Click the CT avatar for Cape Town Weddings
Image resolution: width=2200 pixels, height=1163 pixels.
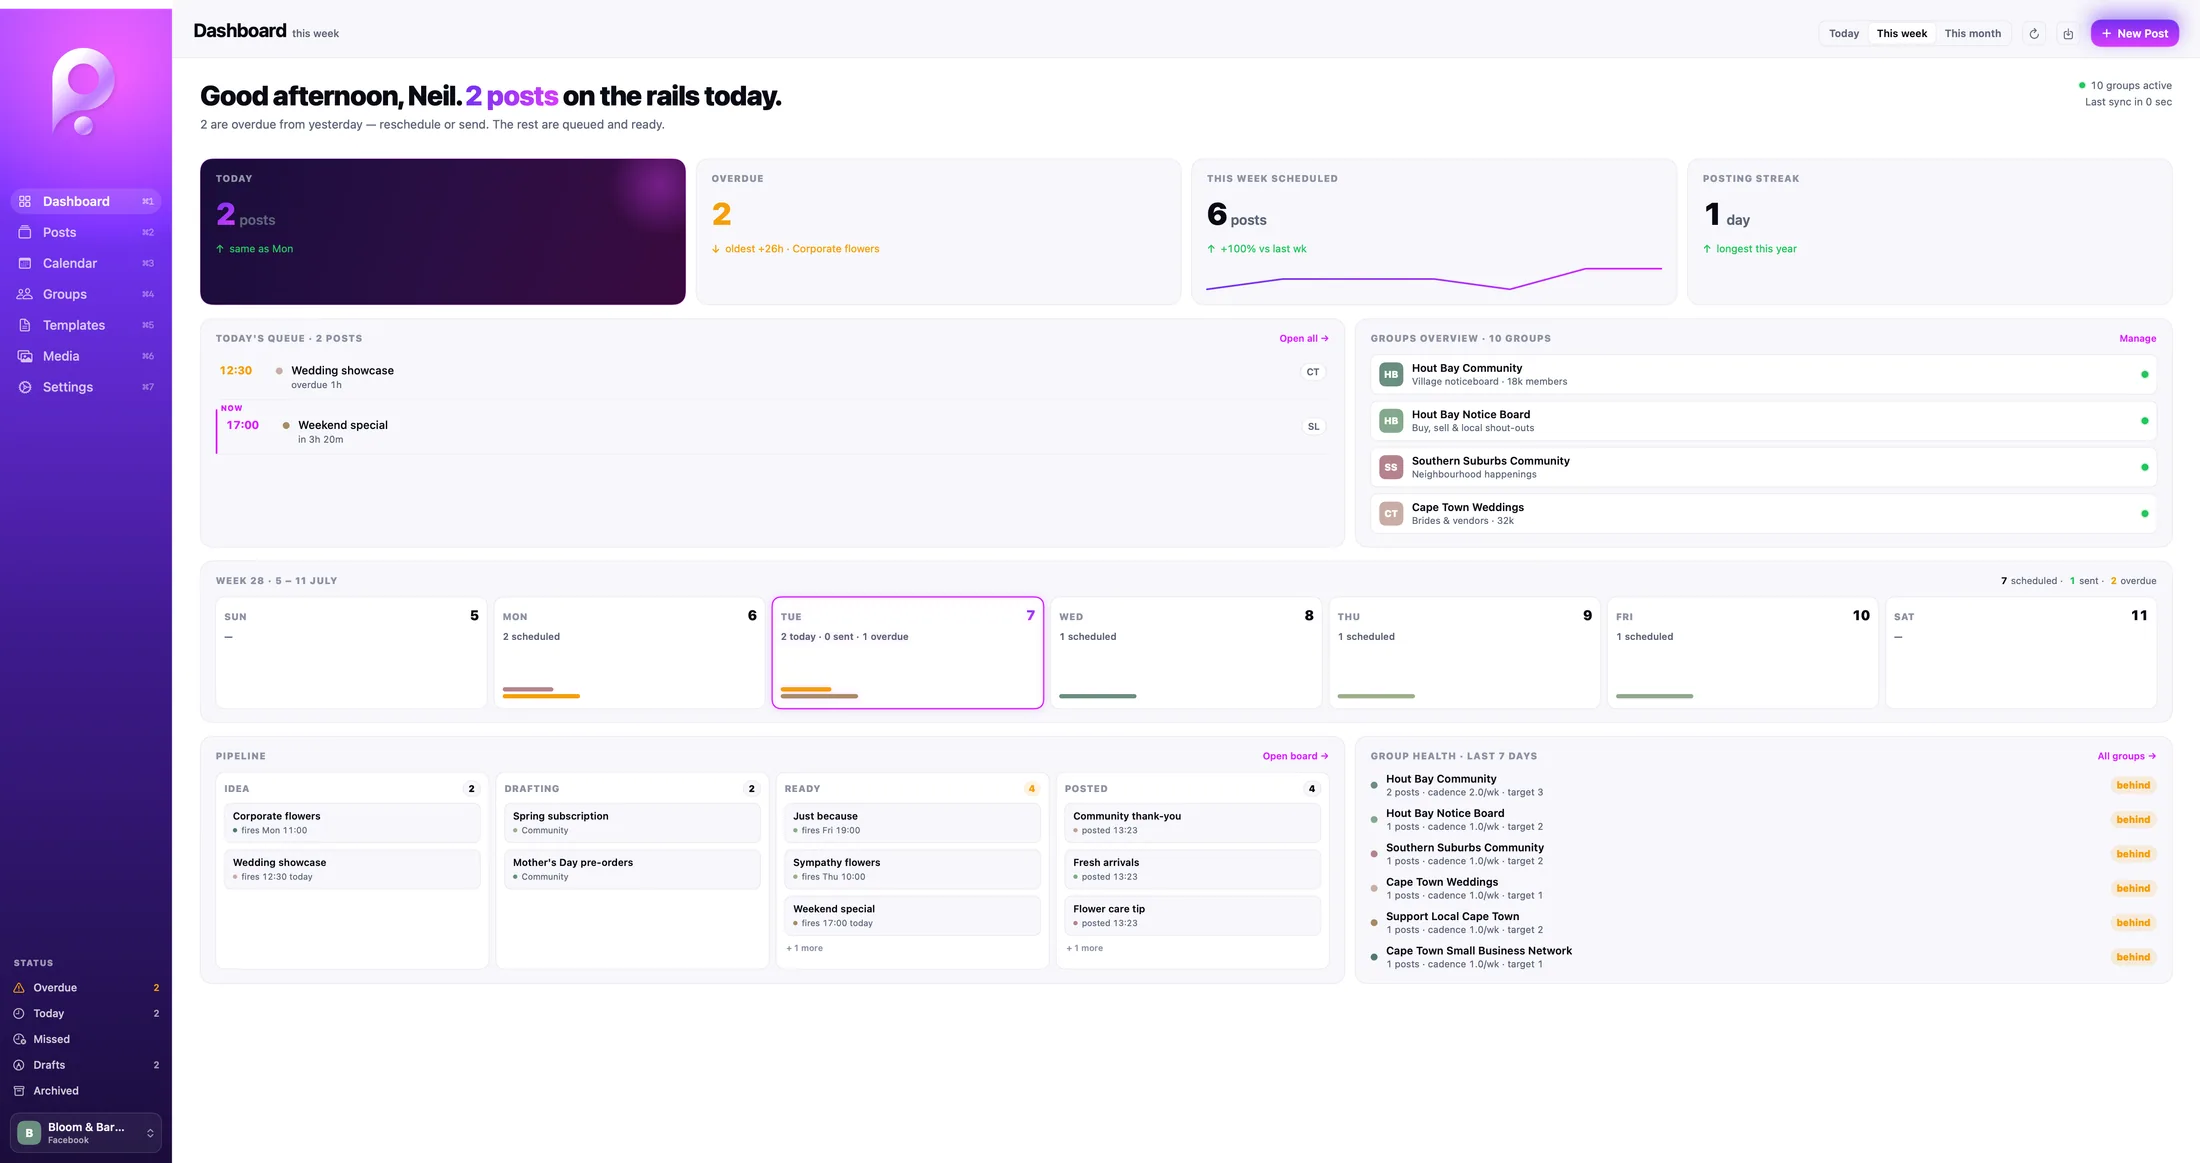point(1391,514)
